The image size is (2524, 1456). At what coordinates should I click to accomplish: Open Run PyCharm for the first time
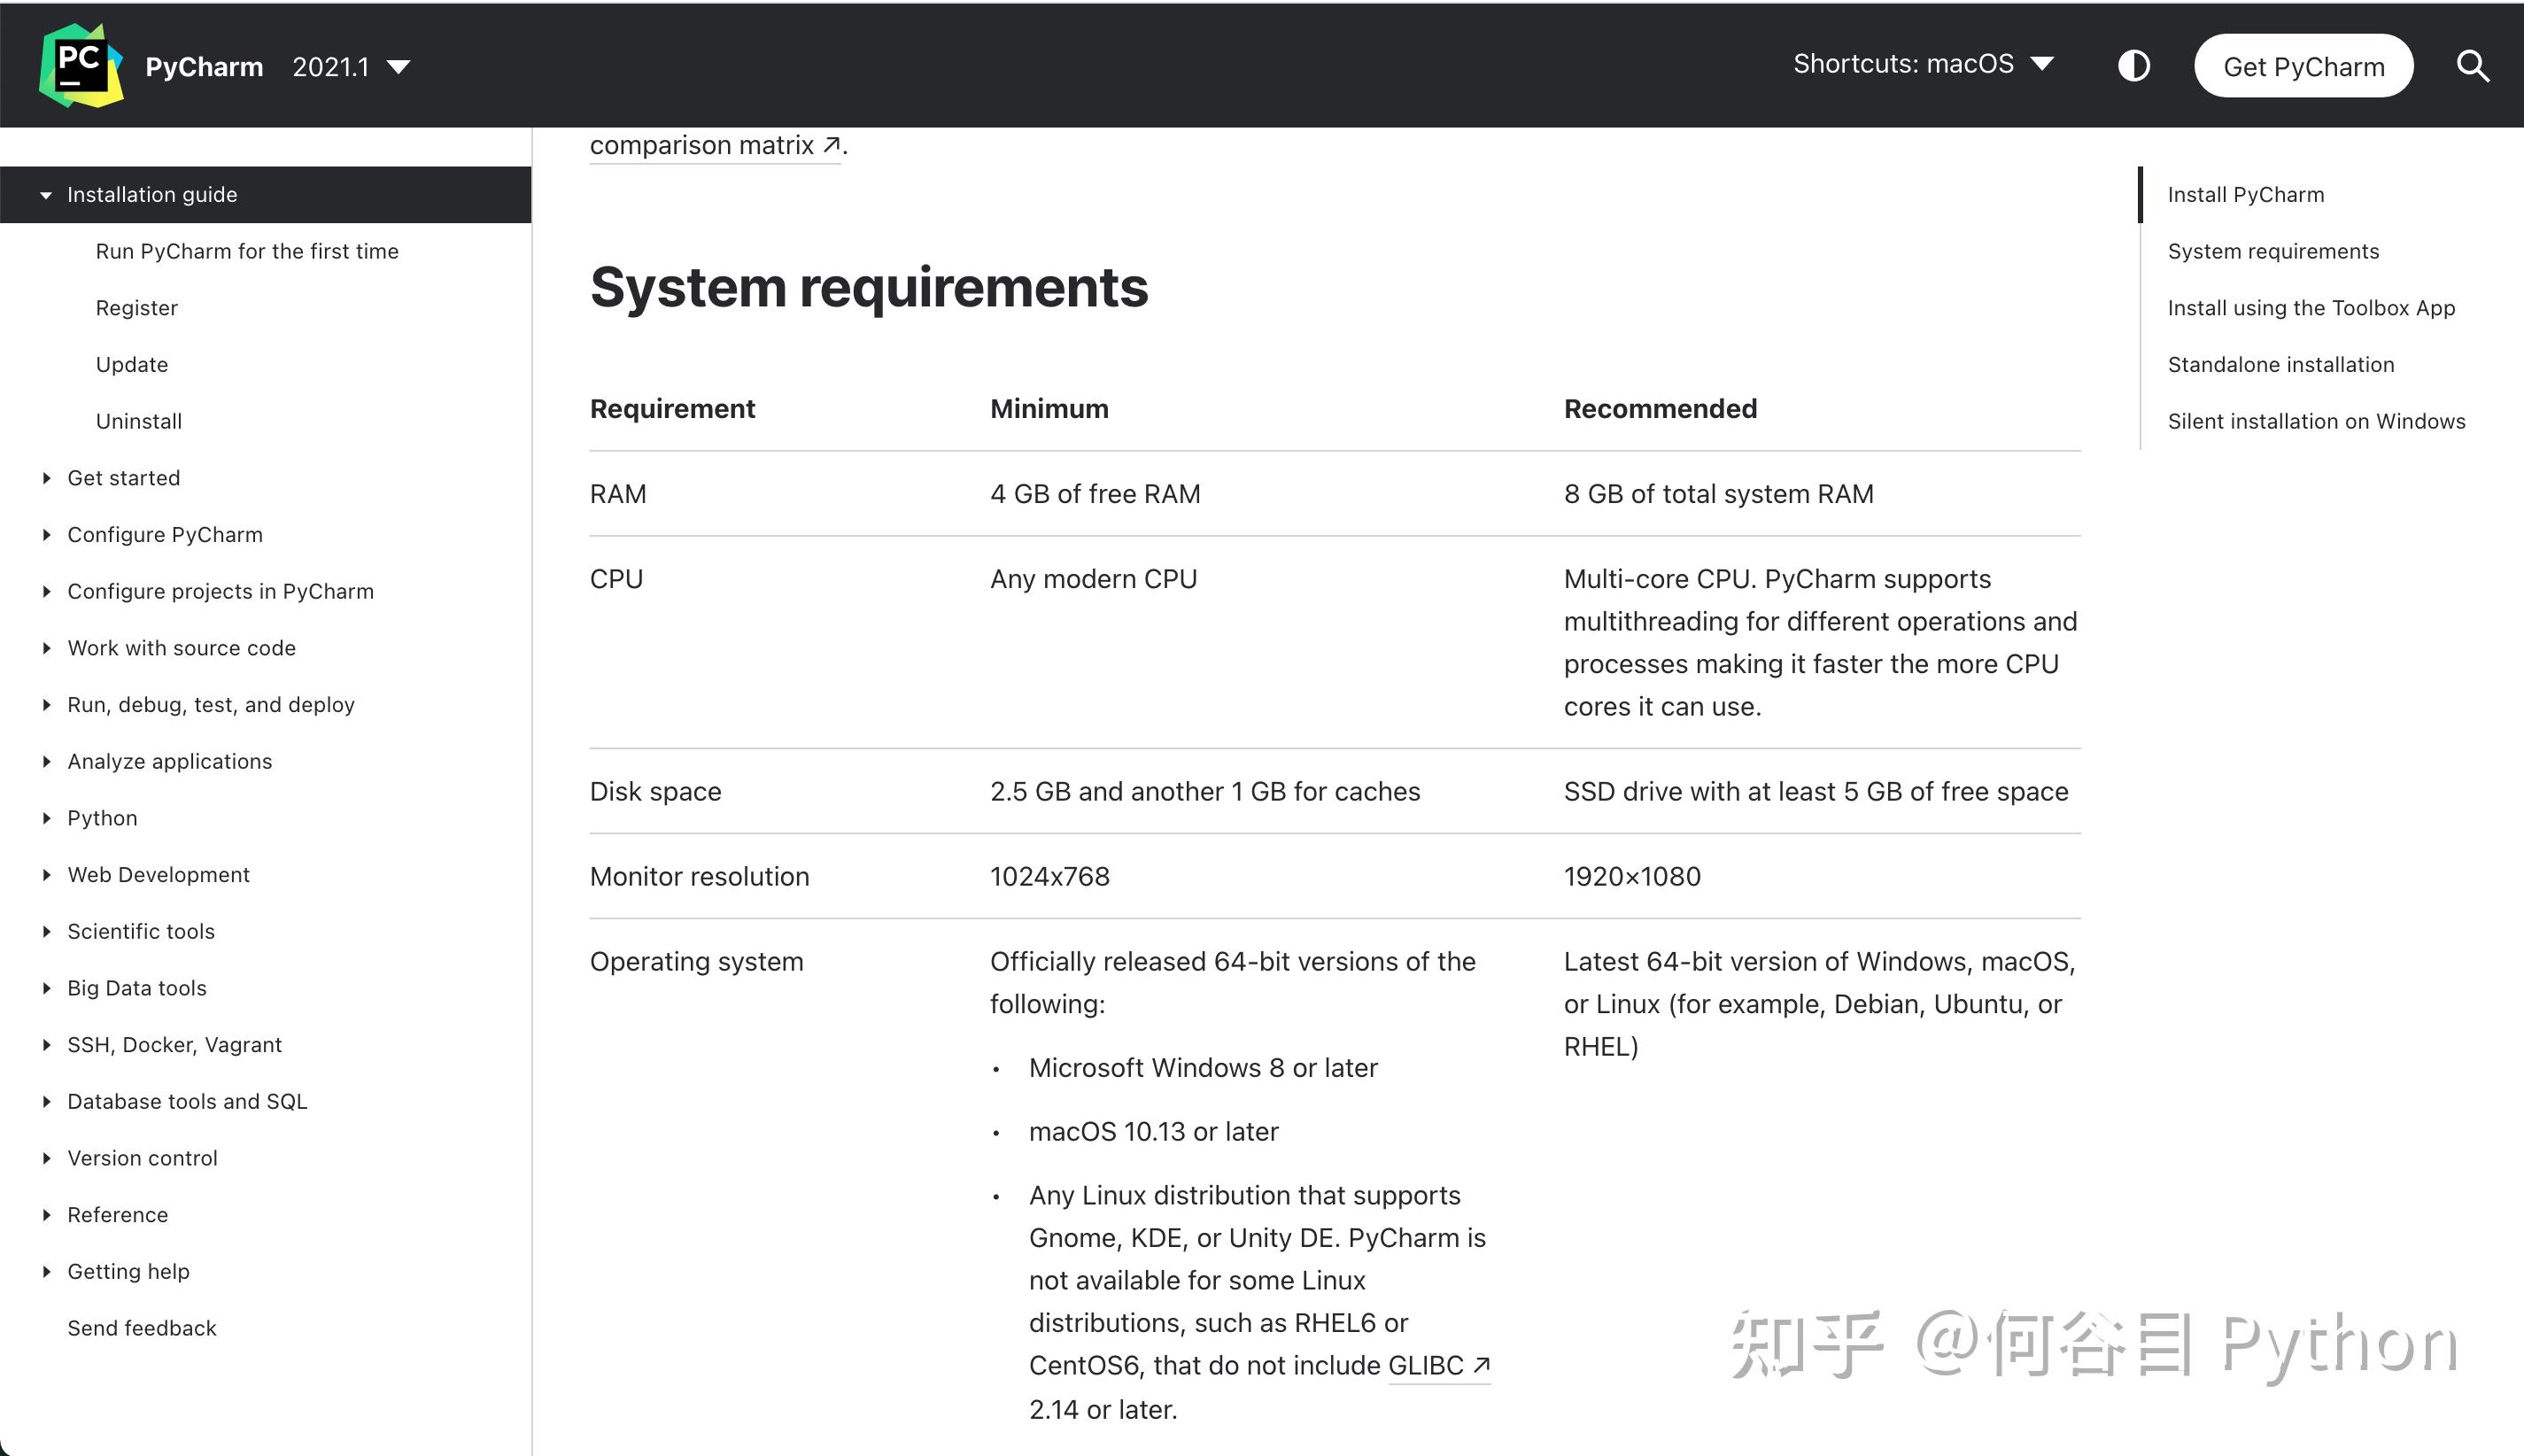tap(247, 251)
